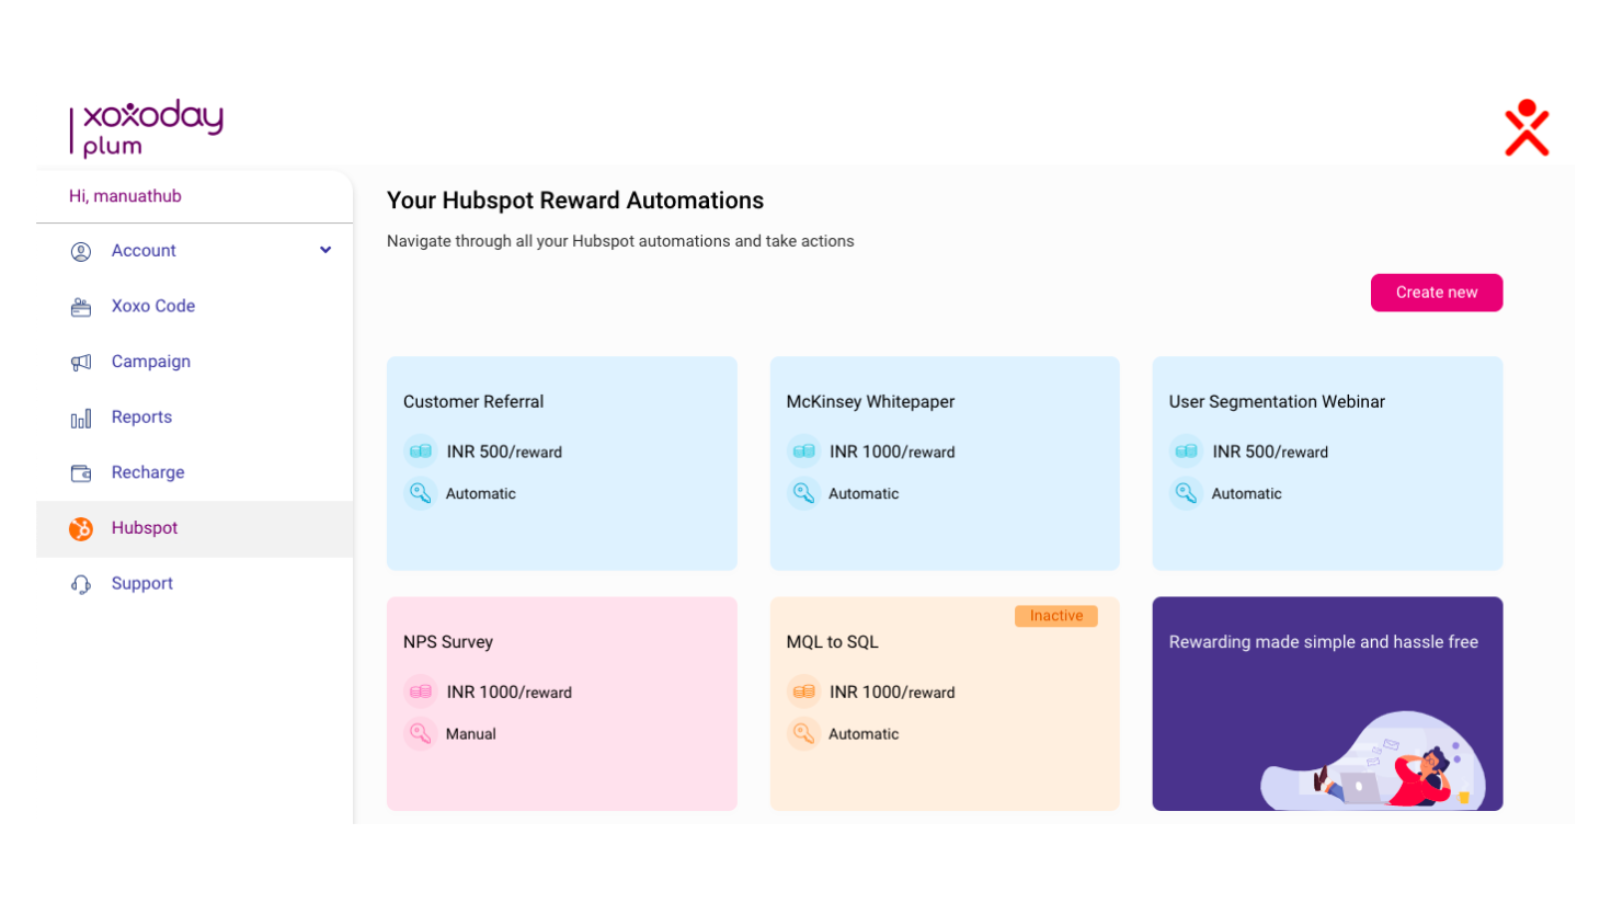
Task: Click the 'Your Hubspot Reward Automations' heading
Action: point(575,201)
